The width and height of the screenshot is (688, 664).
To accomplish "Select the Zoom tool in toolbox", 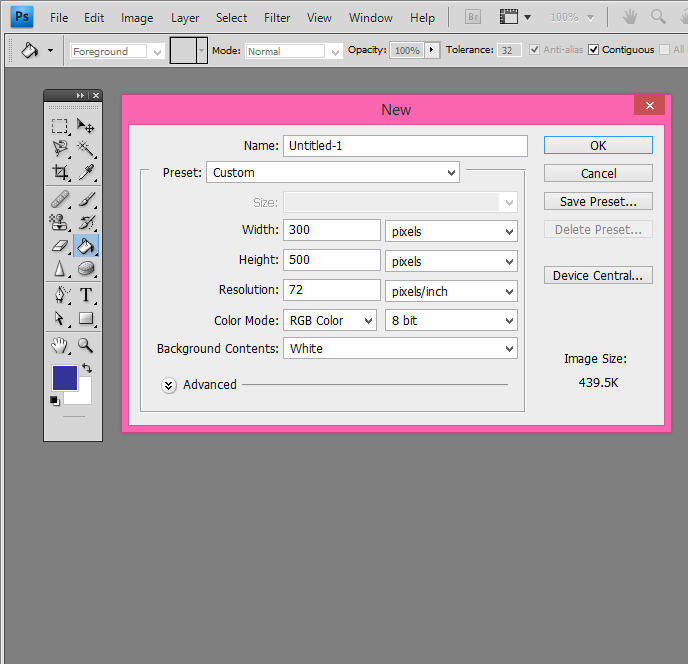I will point(86,345).
